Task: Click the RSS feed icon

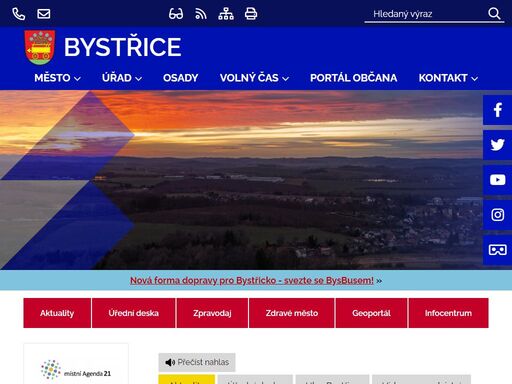Action: click(201, 14)
